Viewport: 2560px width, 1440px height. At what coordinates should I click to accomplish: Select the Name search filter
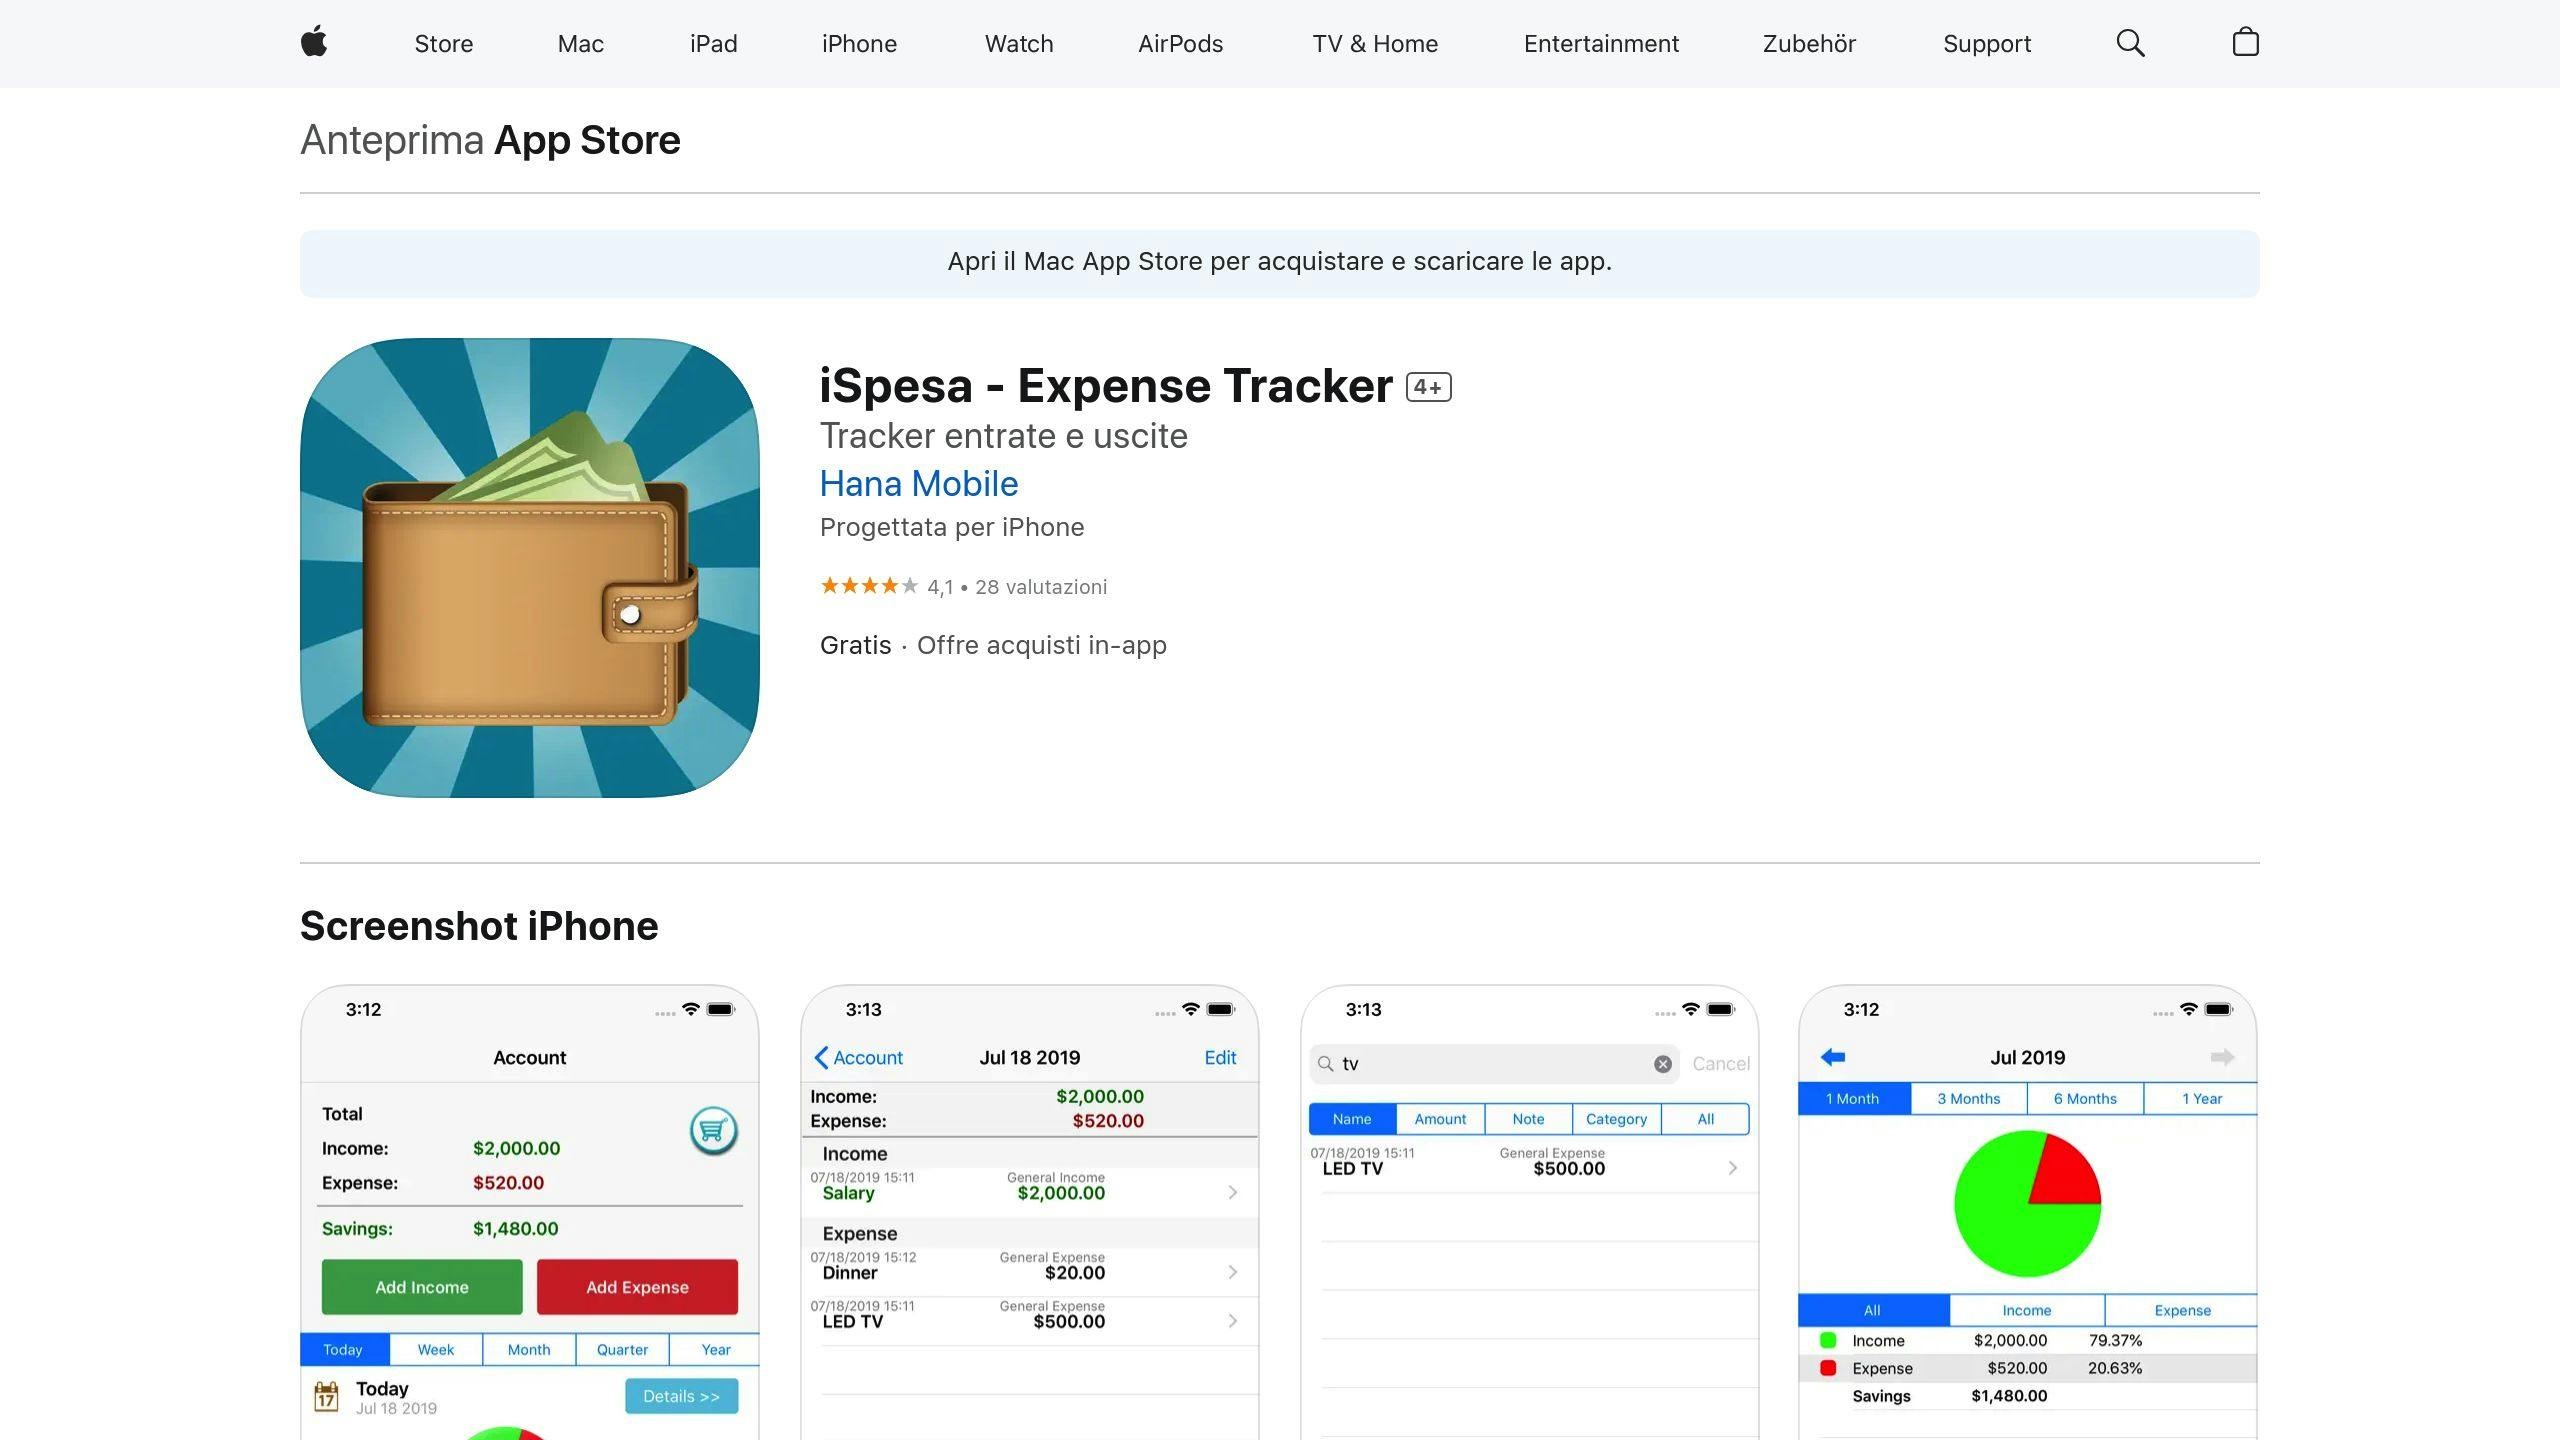[1352, 1119]
